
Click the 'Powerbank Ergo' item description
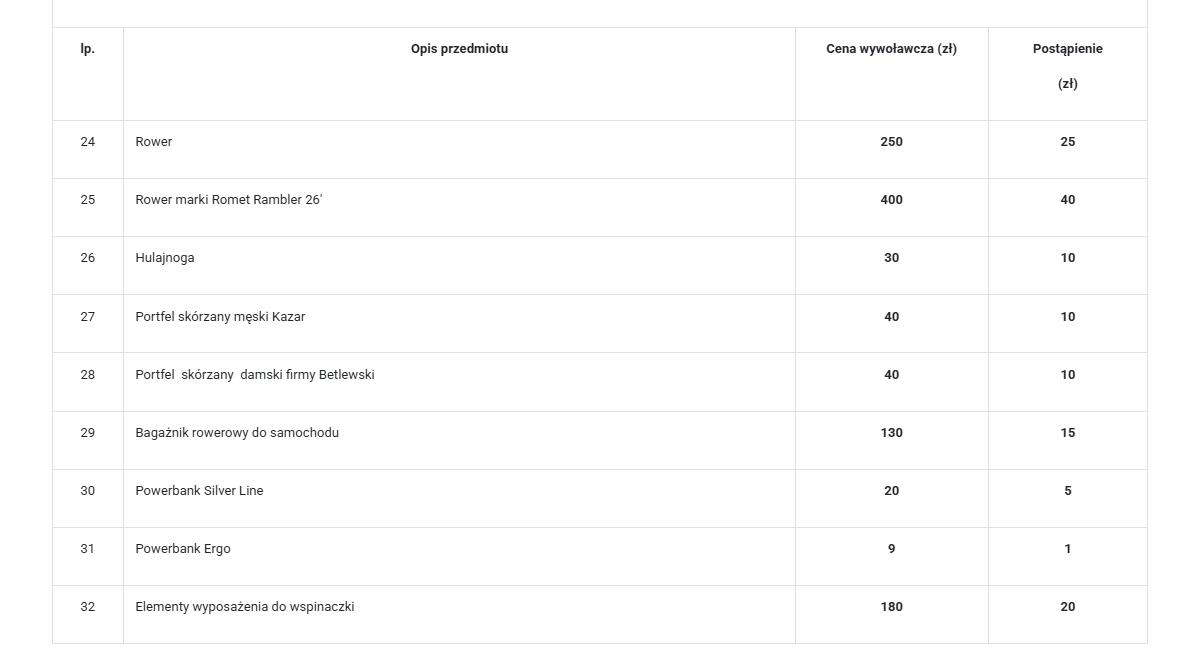point(183,549)
